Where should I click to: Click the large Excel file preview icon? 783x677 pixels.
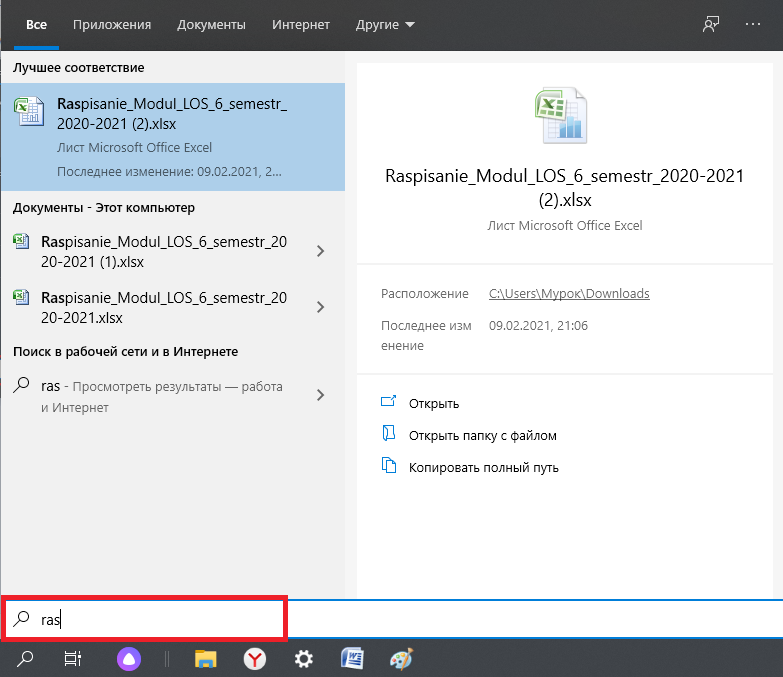[x=561, y=115]
